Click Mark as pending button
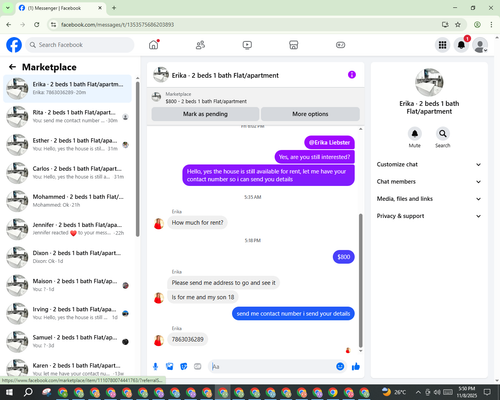This screenshot has height=400, width=500. pyautogui.click(x=205, y=114)
